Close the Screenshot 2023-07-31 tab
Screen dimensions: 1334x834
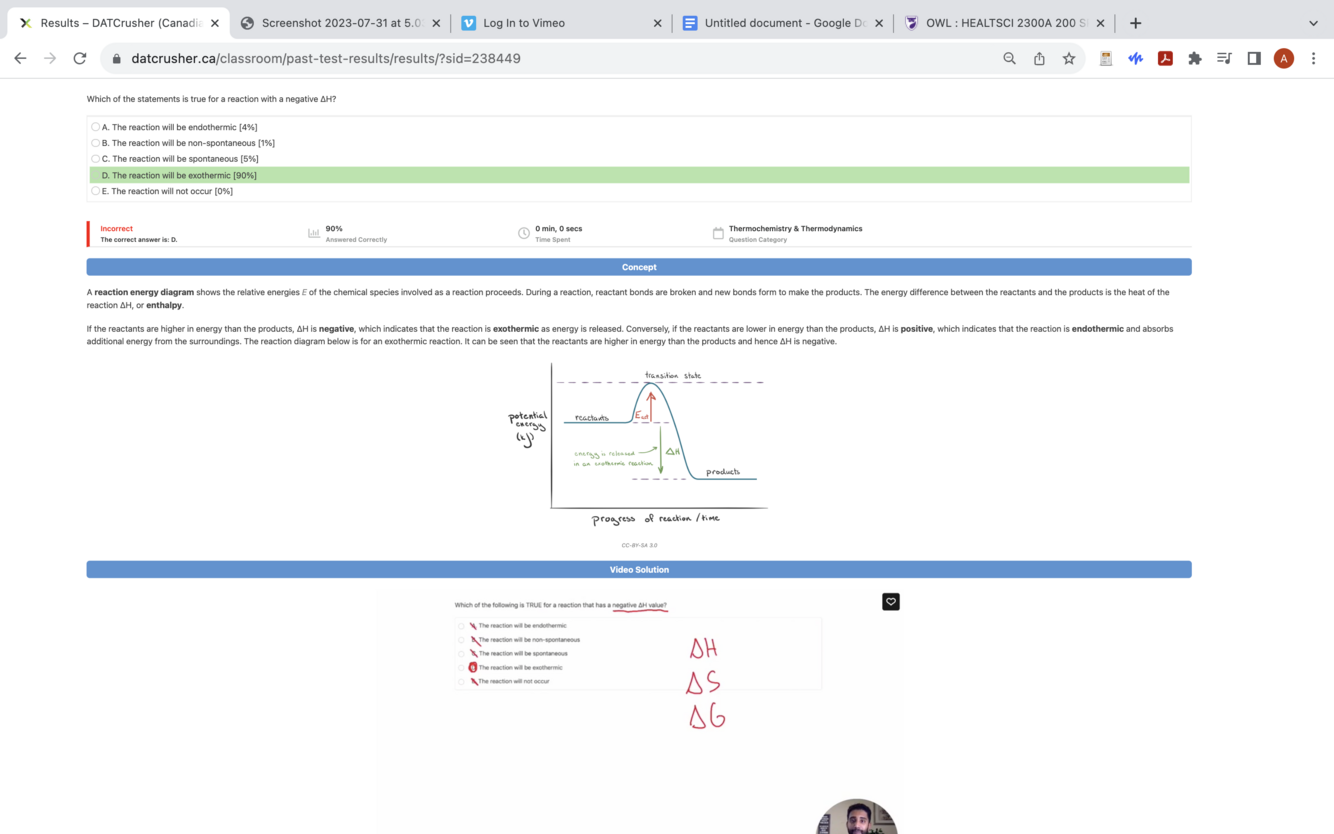[436, 23]
